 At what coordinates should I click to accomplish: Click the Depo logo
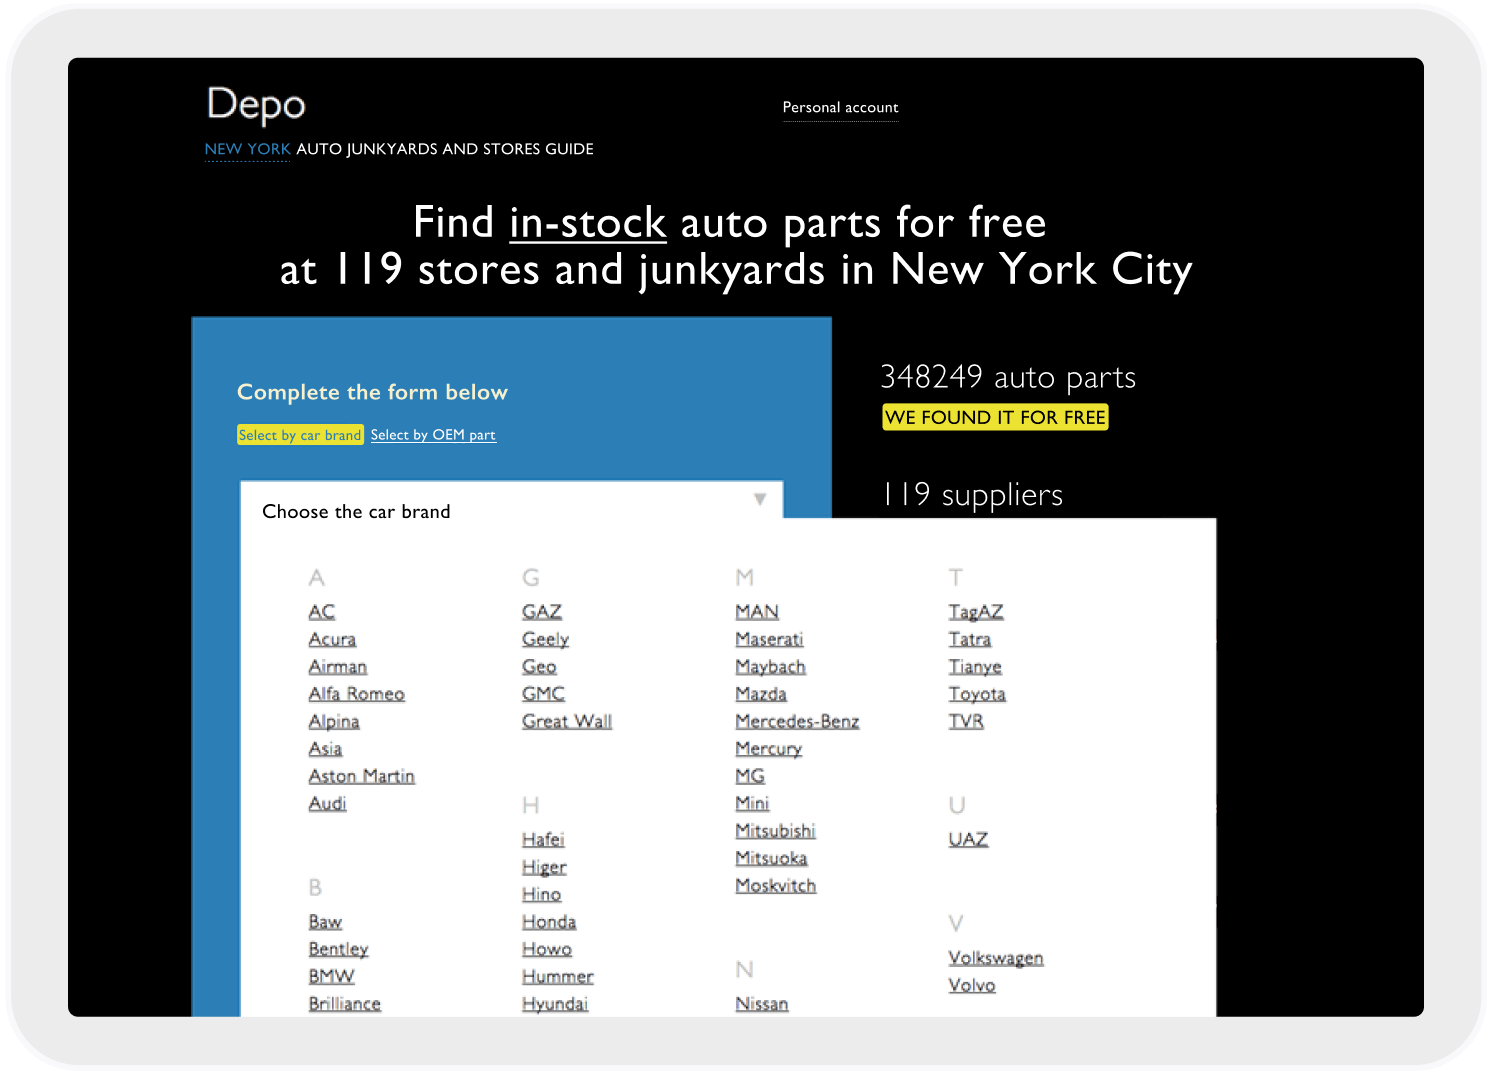tap(256, 105)
